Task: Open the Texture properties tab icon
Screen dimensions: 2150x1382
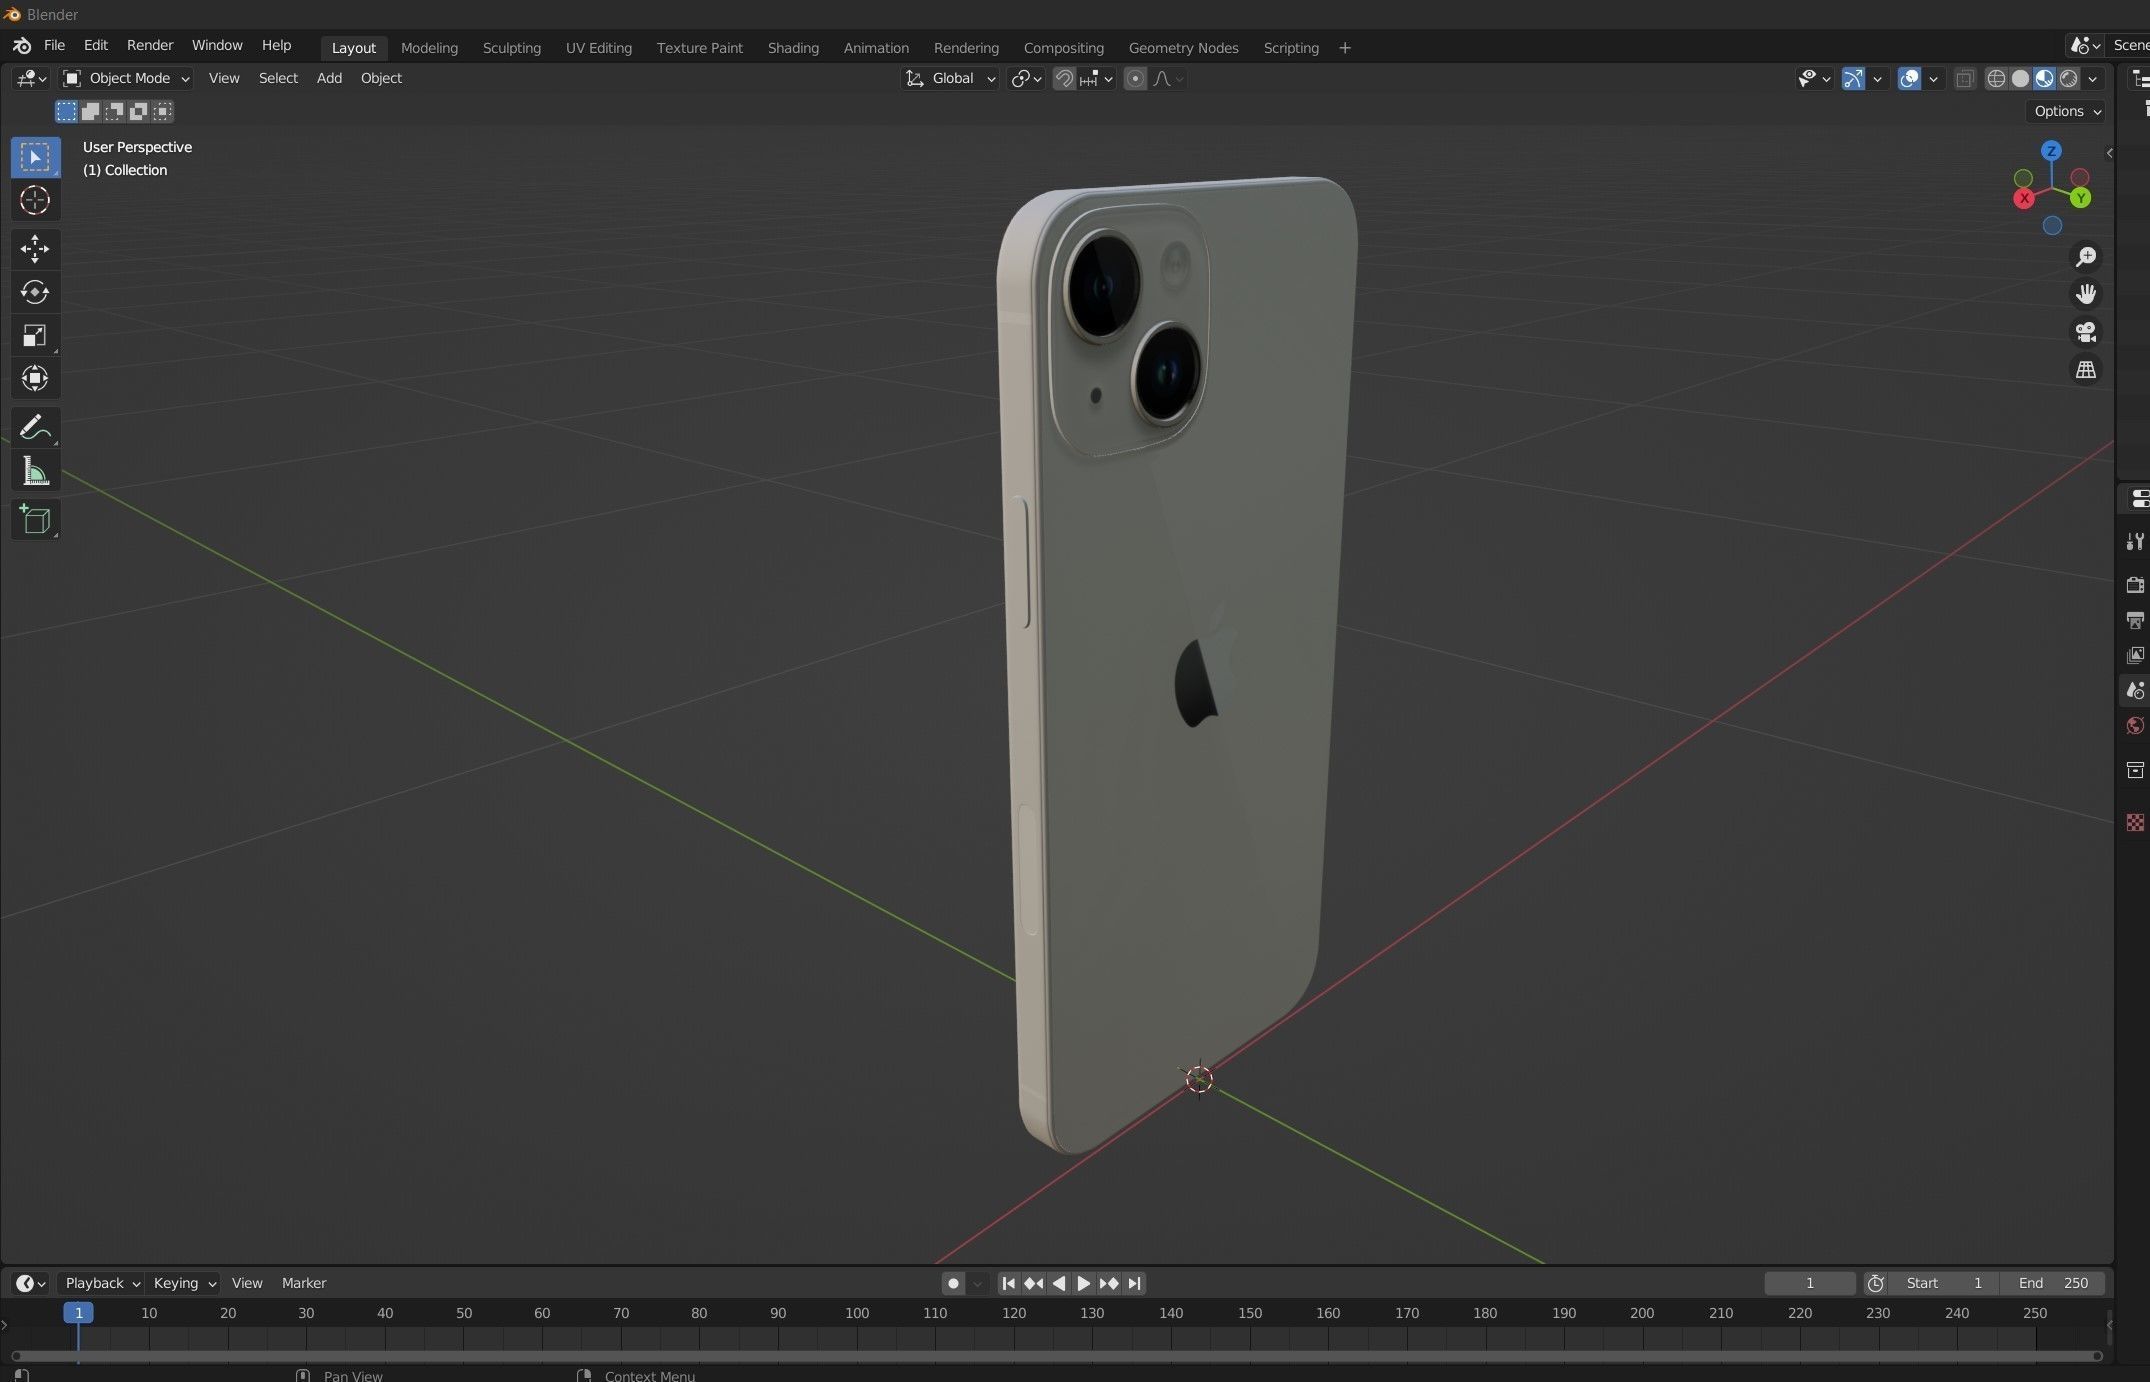Action: click(2135, 822)
